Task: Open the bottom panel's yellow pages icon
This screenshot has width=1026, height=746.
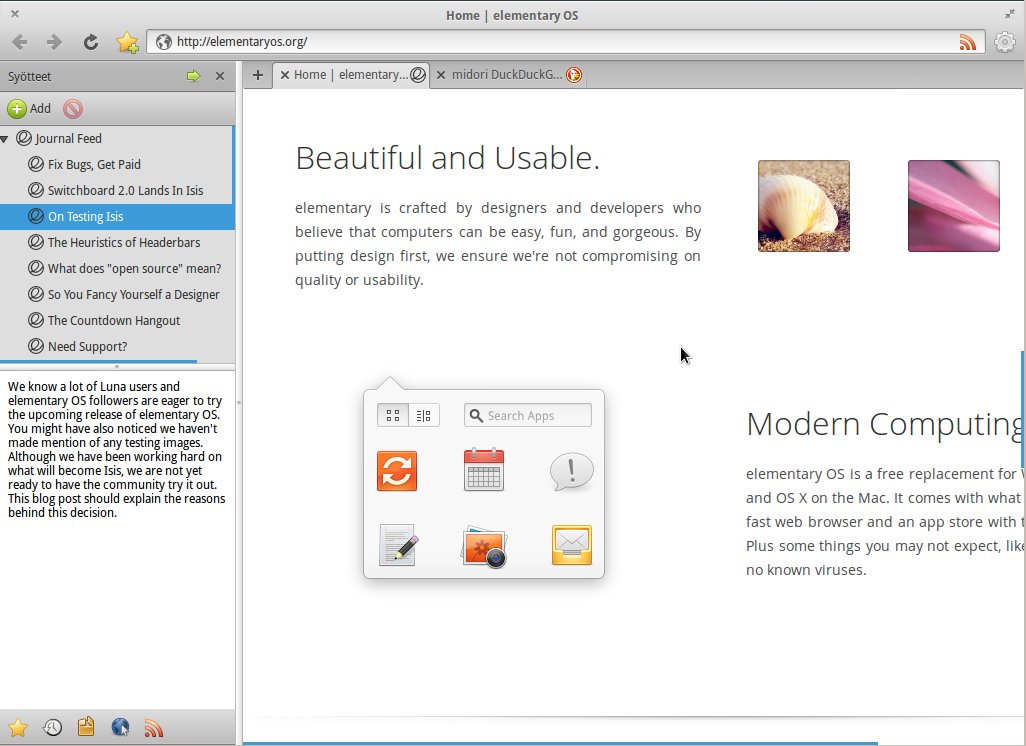Action: [86, 726]
